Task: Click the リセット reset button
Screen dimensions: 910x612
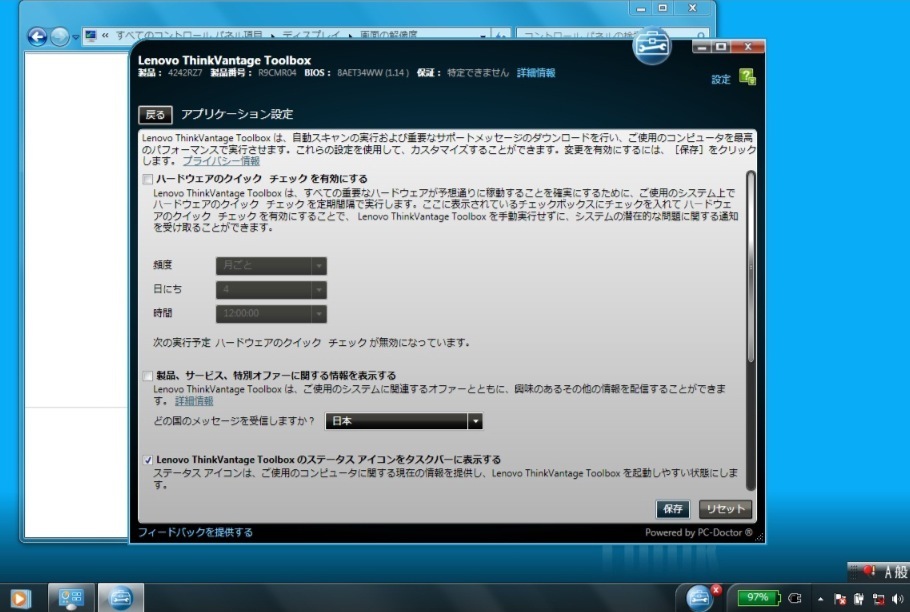Action: click(x=725, y=509)
